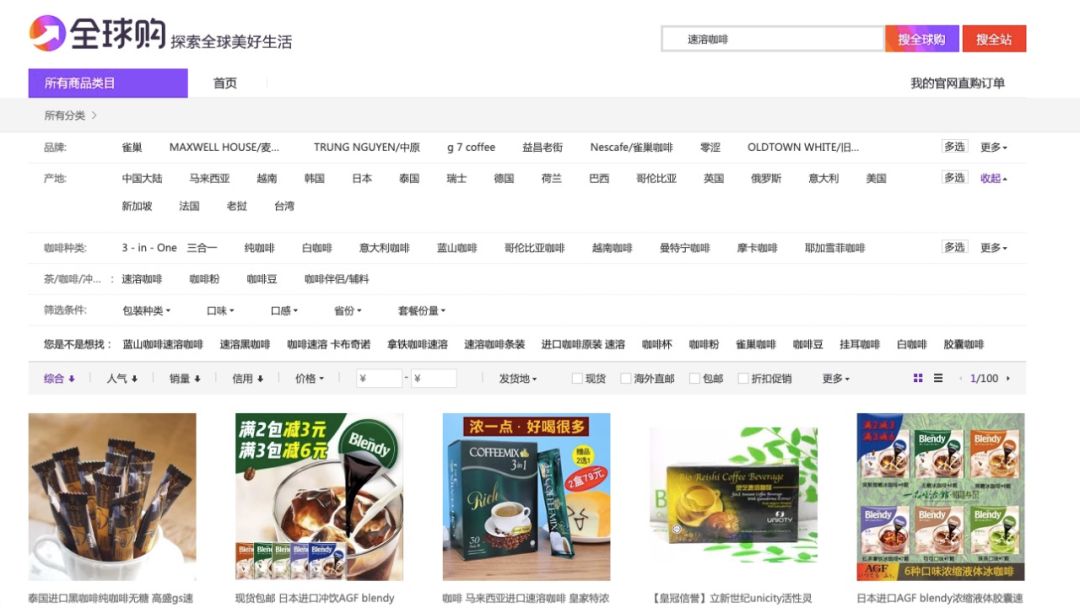Sort results by 信用
Image resolution: width=1080 pixels, height=608 pixels.
pos(248,378)
